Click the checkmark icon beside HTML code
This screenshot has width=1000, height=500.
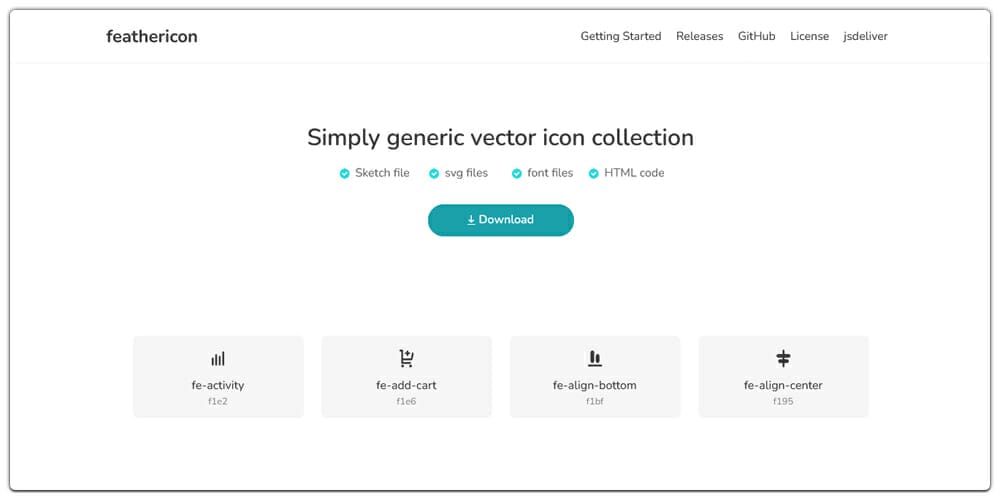coord(593,174)
